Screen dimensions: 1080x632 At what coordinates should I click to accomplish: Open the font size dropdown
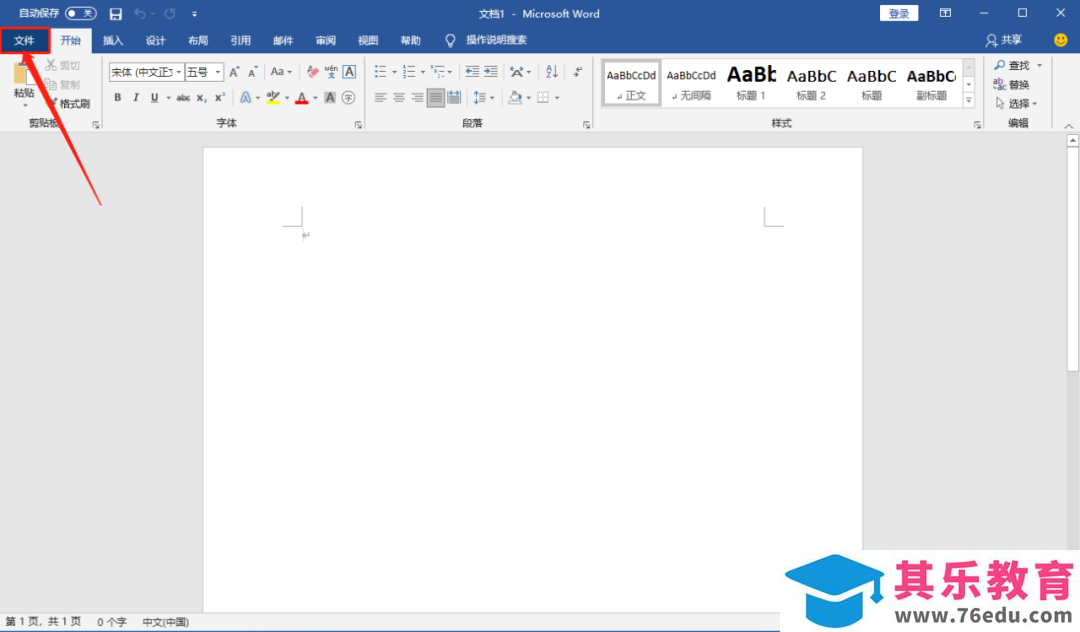click(x=218, y=72)
